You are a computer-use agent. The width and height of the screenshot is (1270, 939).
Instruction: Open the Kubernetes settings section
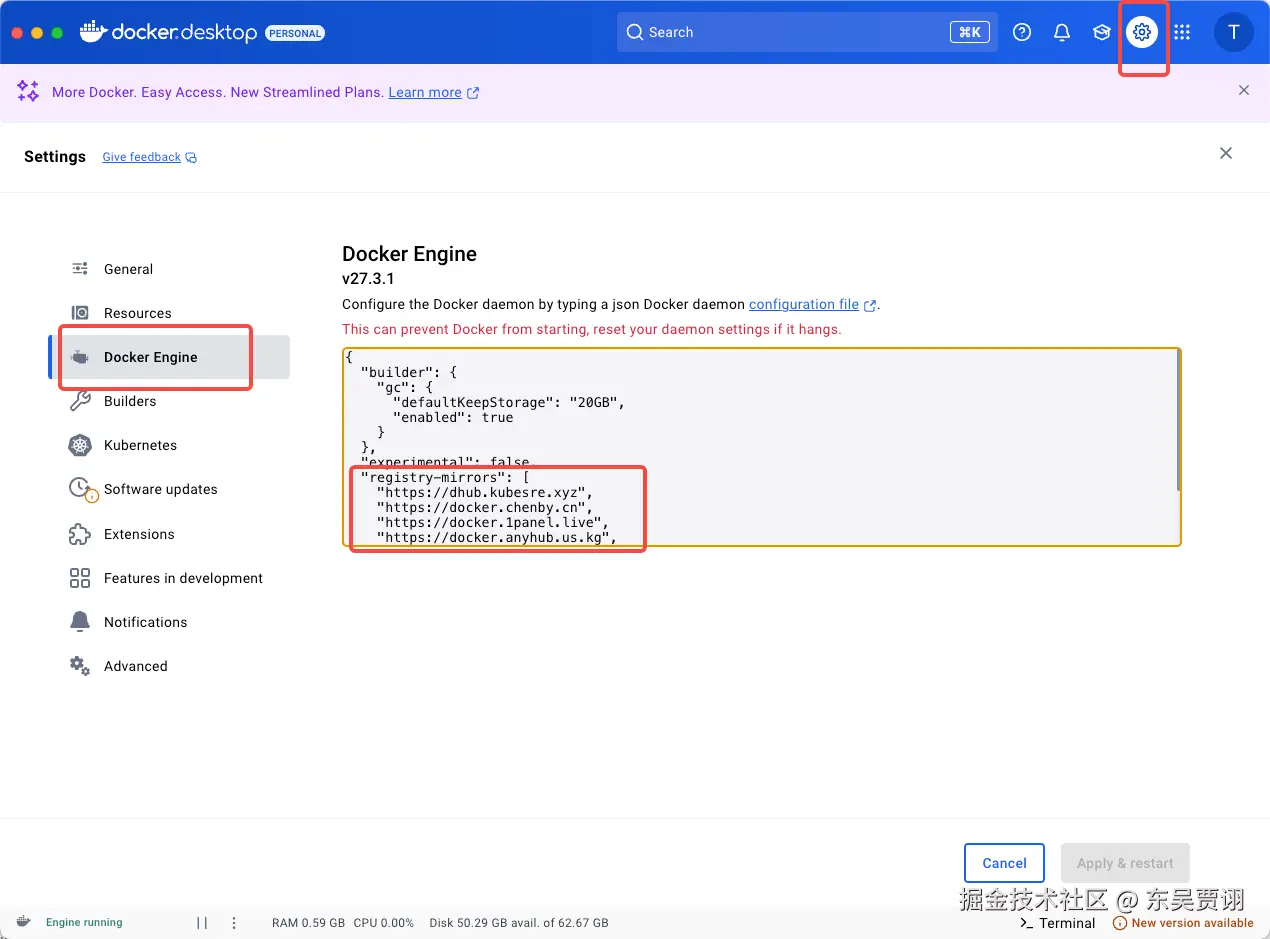pyautogui.click(x=140, y=445)
